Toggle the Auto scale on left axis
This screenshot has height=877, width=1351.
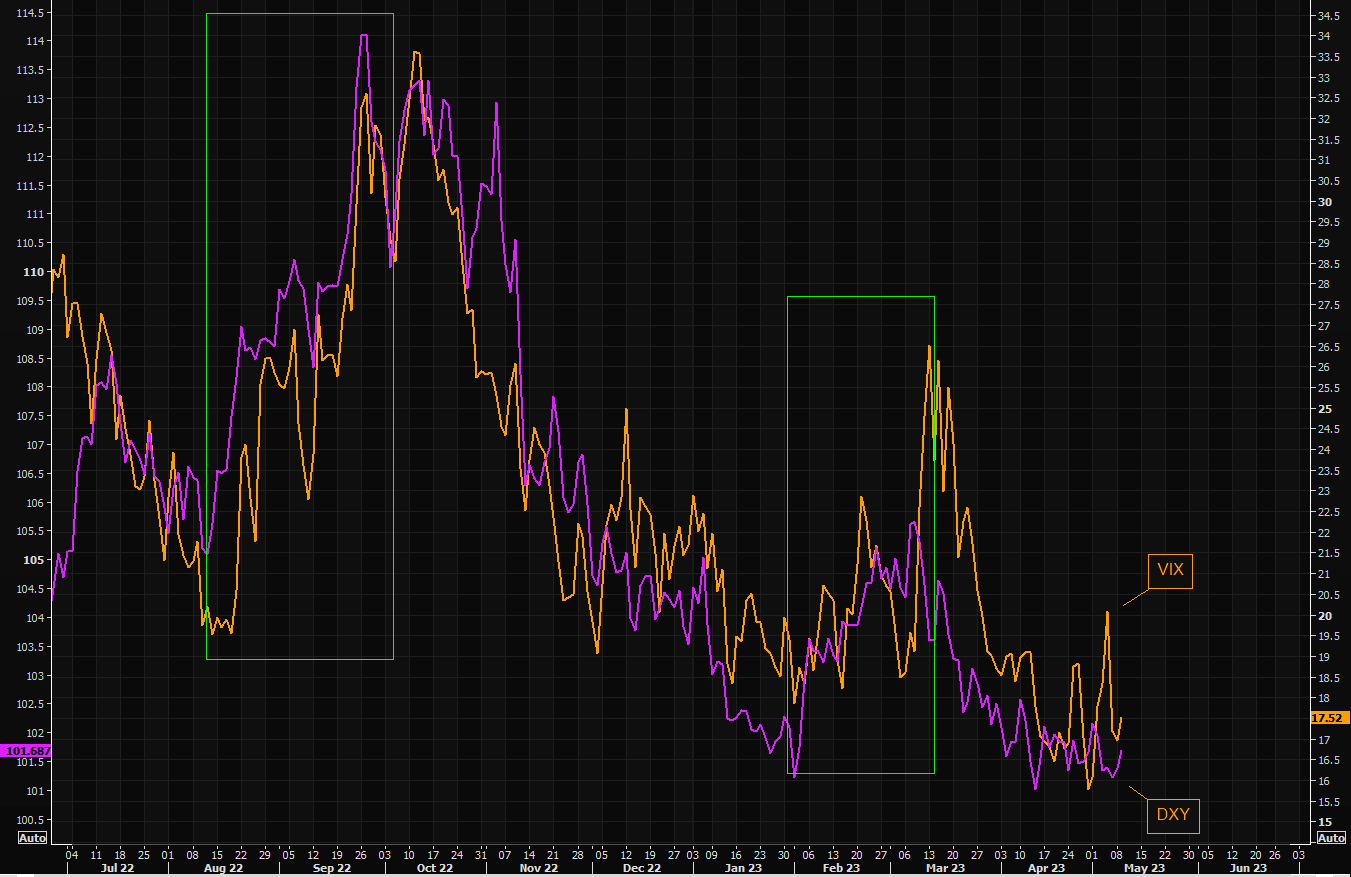32,838
